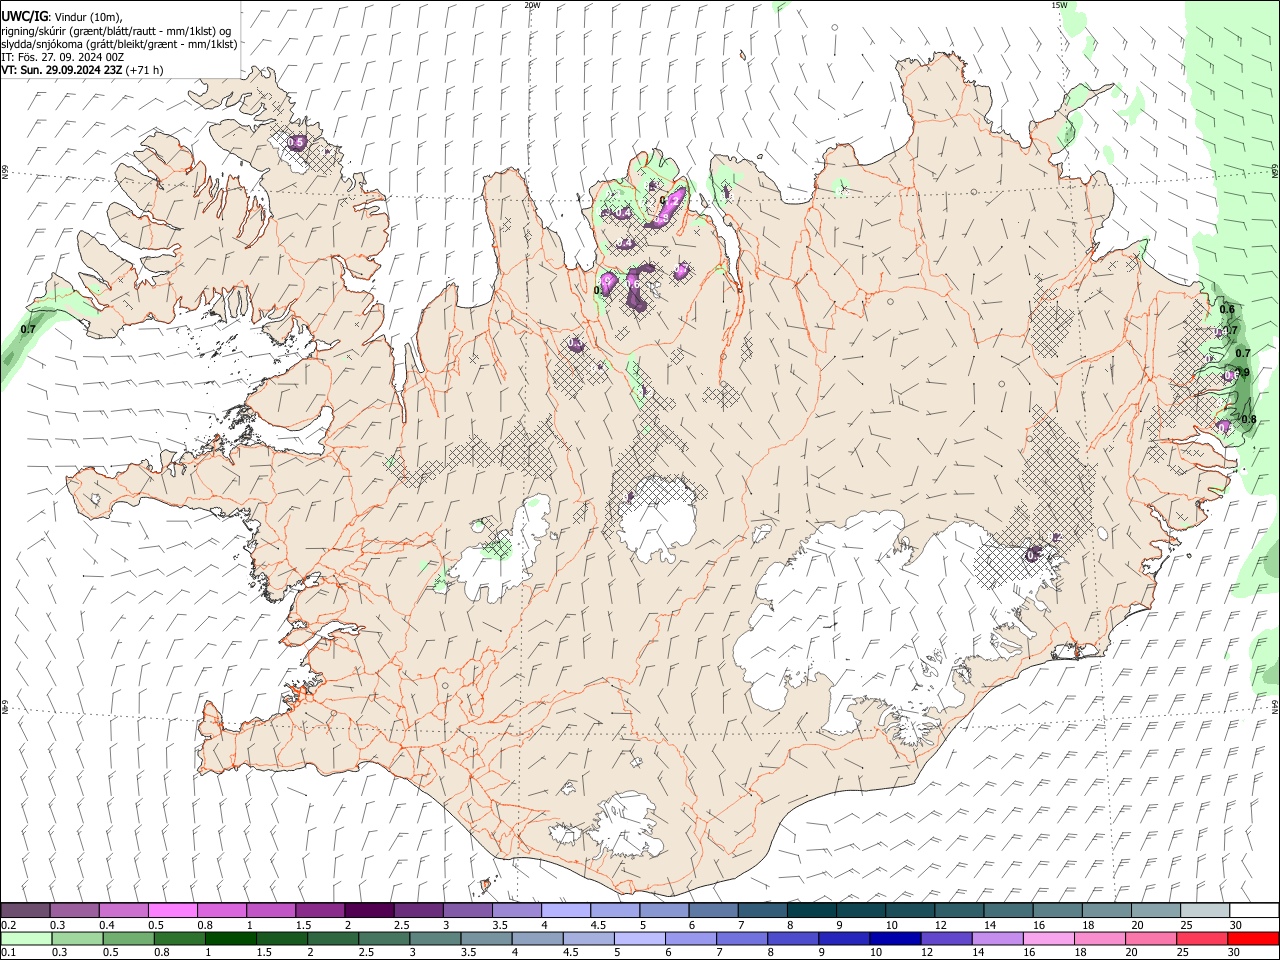
Task: Click rain legend bright red swatch at 30
Action: 1253,938
